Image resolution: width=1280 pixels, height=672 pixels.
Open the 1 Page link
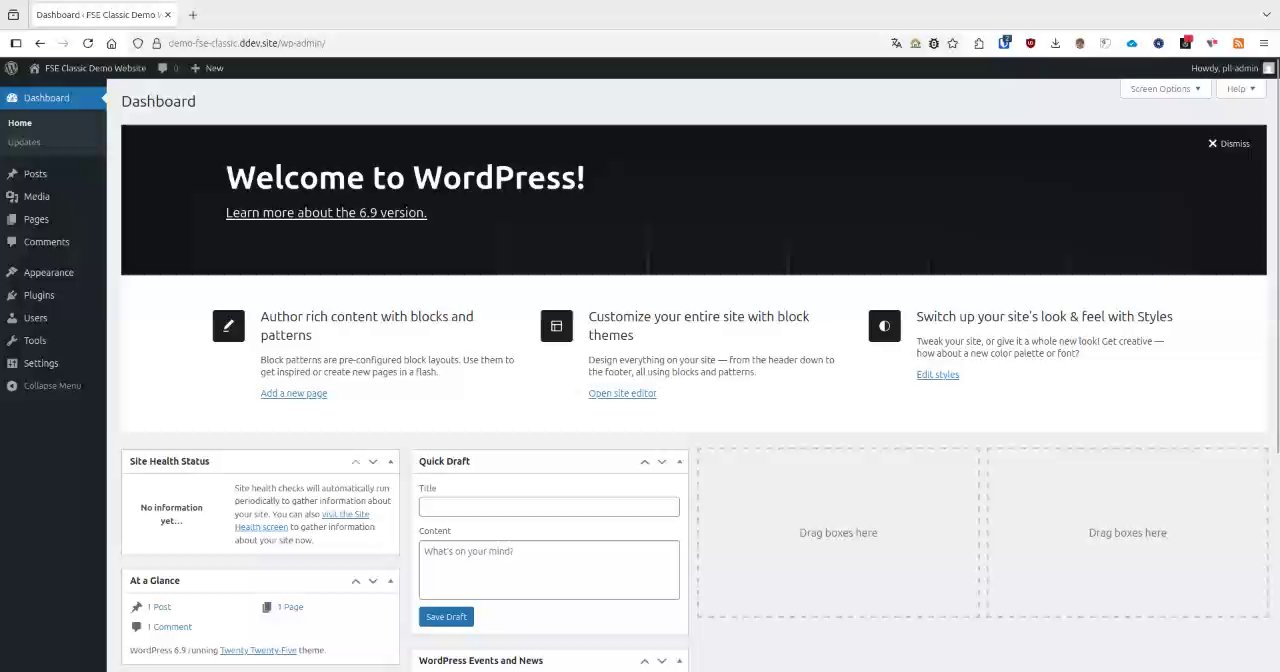click(290, 607)
